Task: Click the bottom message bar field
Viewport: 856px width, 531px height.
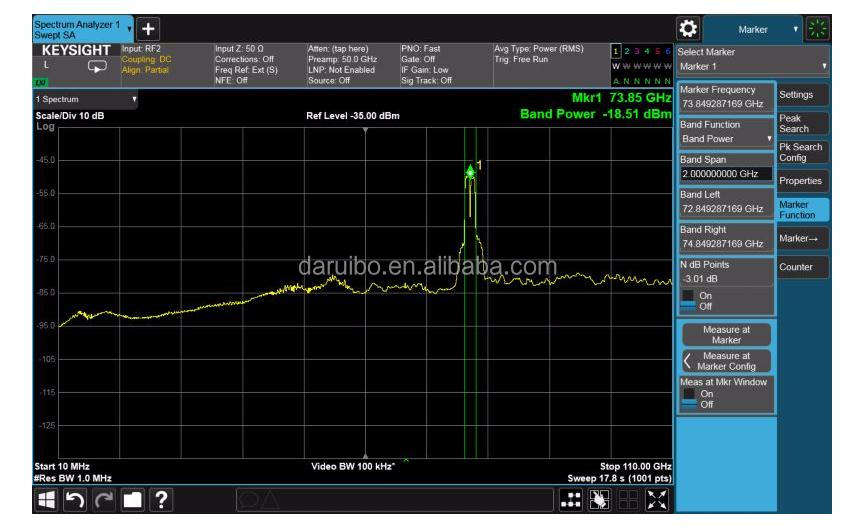Action: point(395,500)
